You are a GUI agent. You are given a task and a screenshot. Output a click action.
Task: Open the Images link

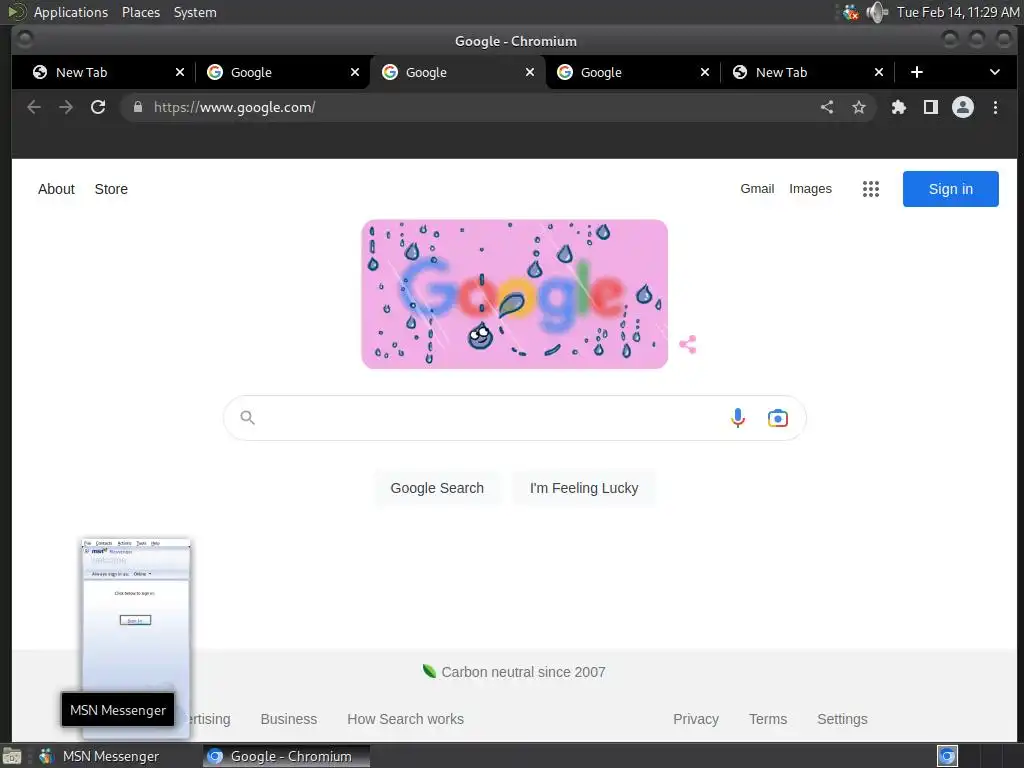click(x=810, y=189)
